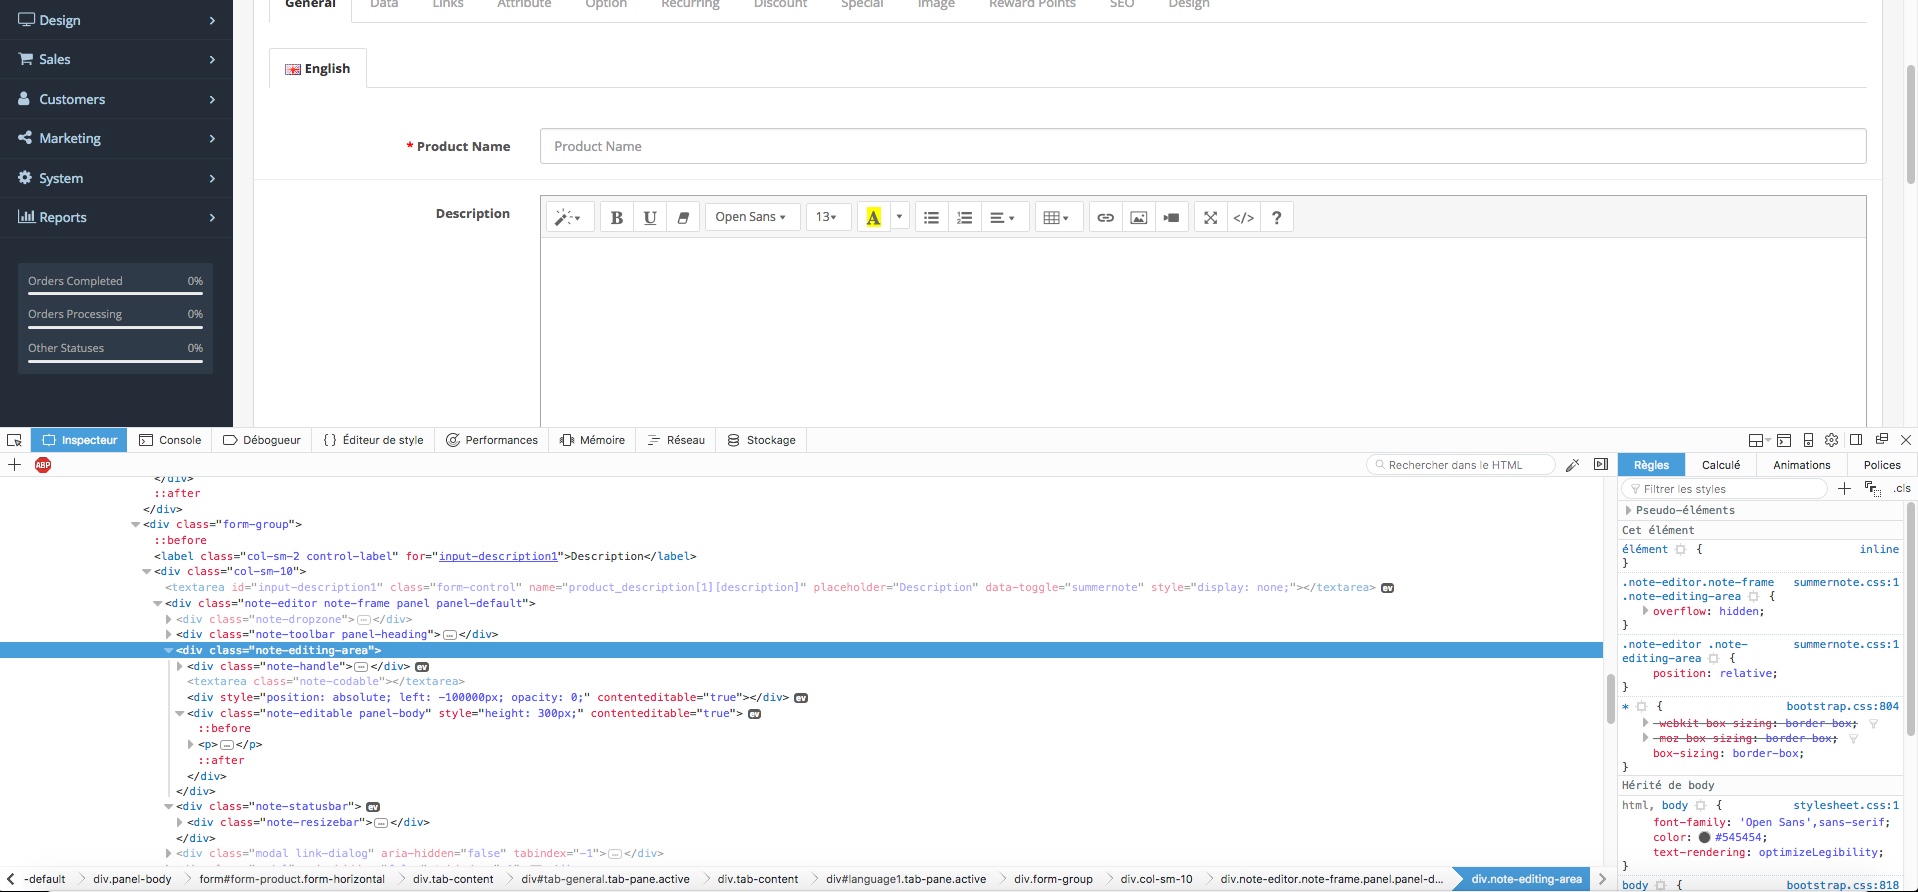Toggle bold formatting in editor

(617, 217)
